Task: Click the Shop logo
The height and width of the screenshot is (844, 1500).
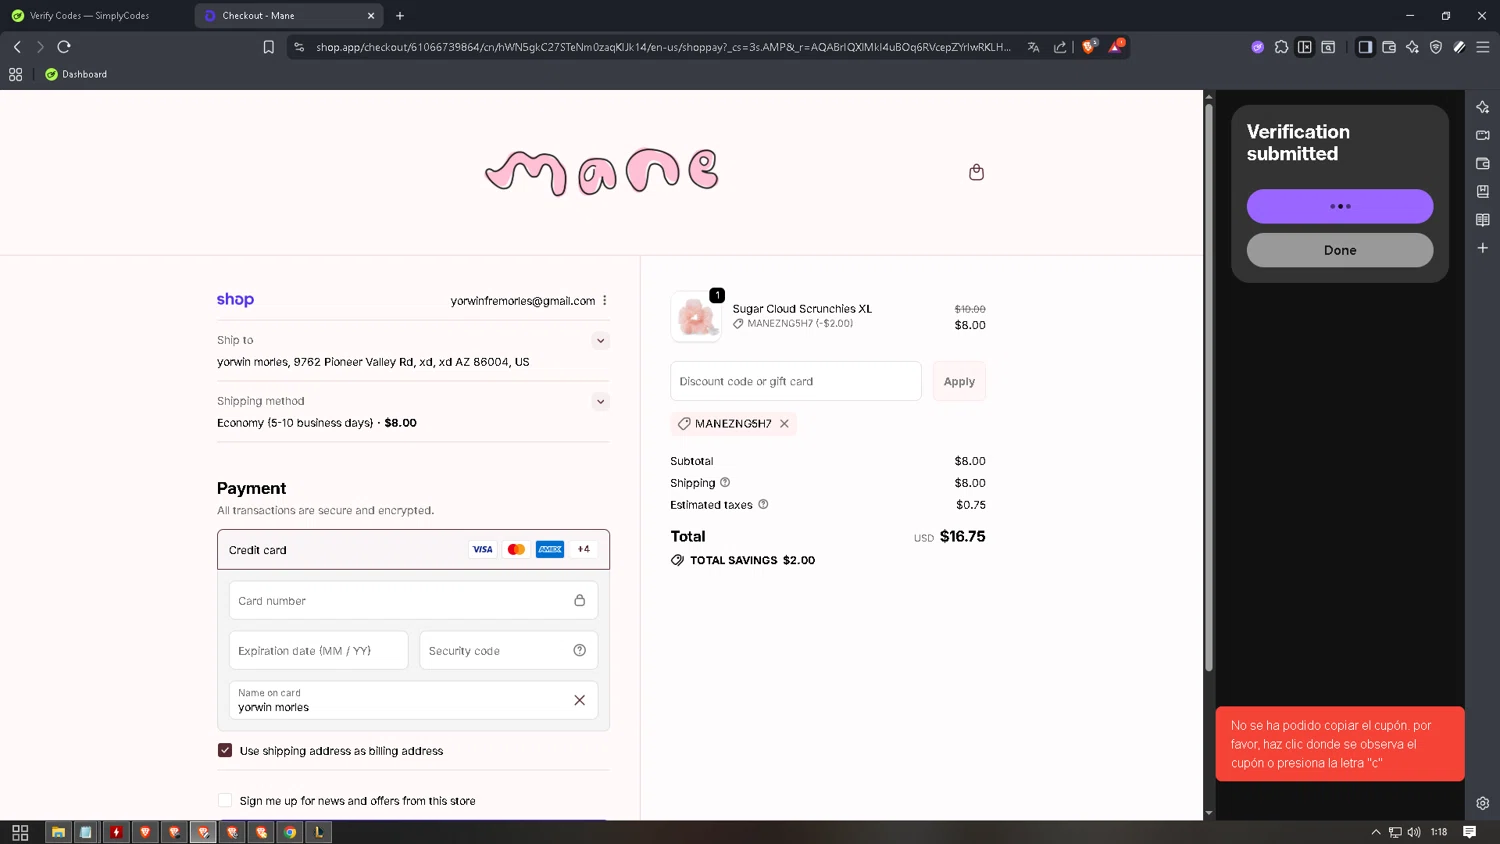Action: pos(235,299)
